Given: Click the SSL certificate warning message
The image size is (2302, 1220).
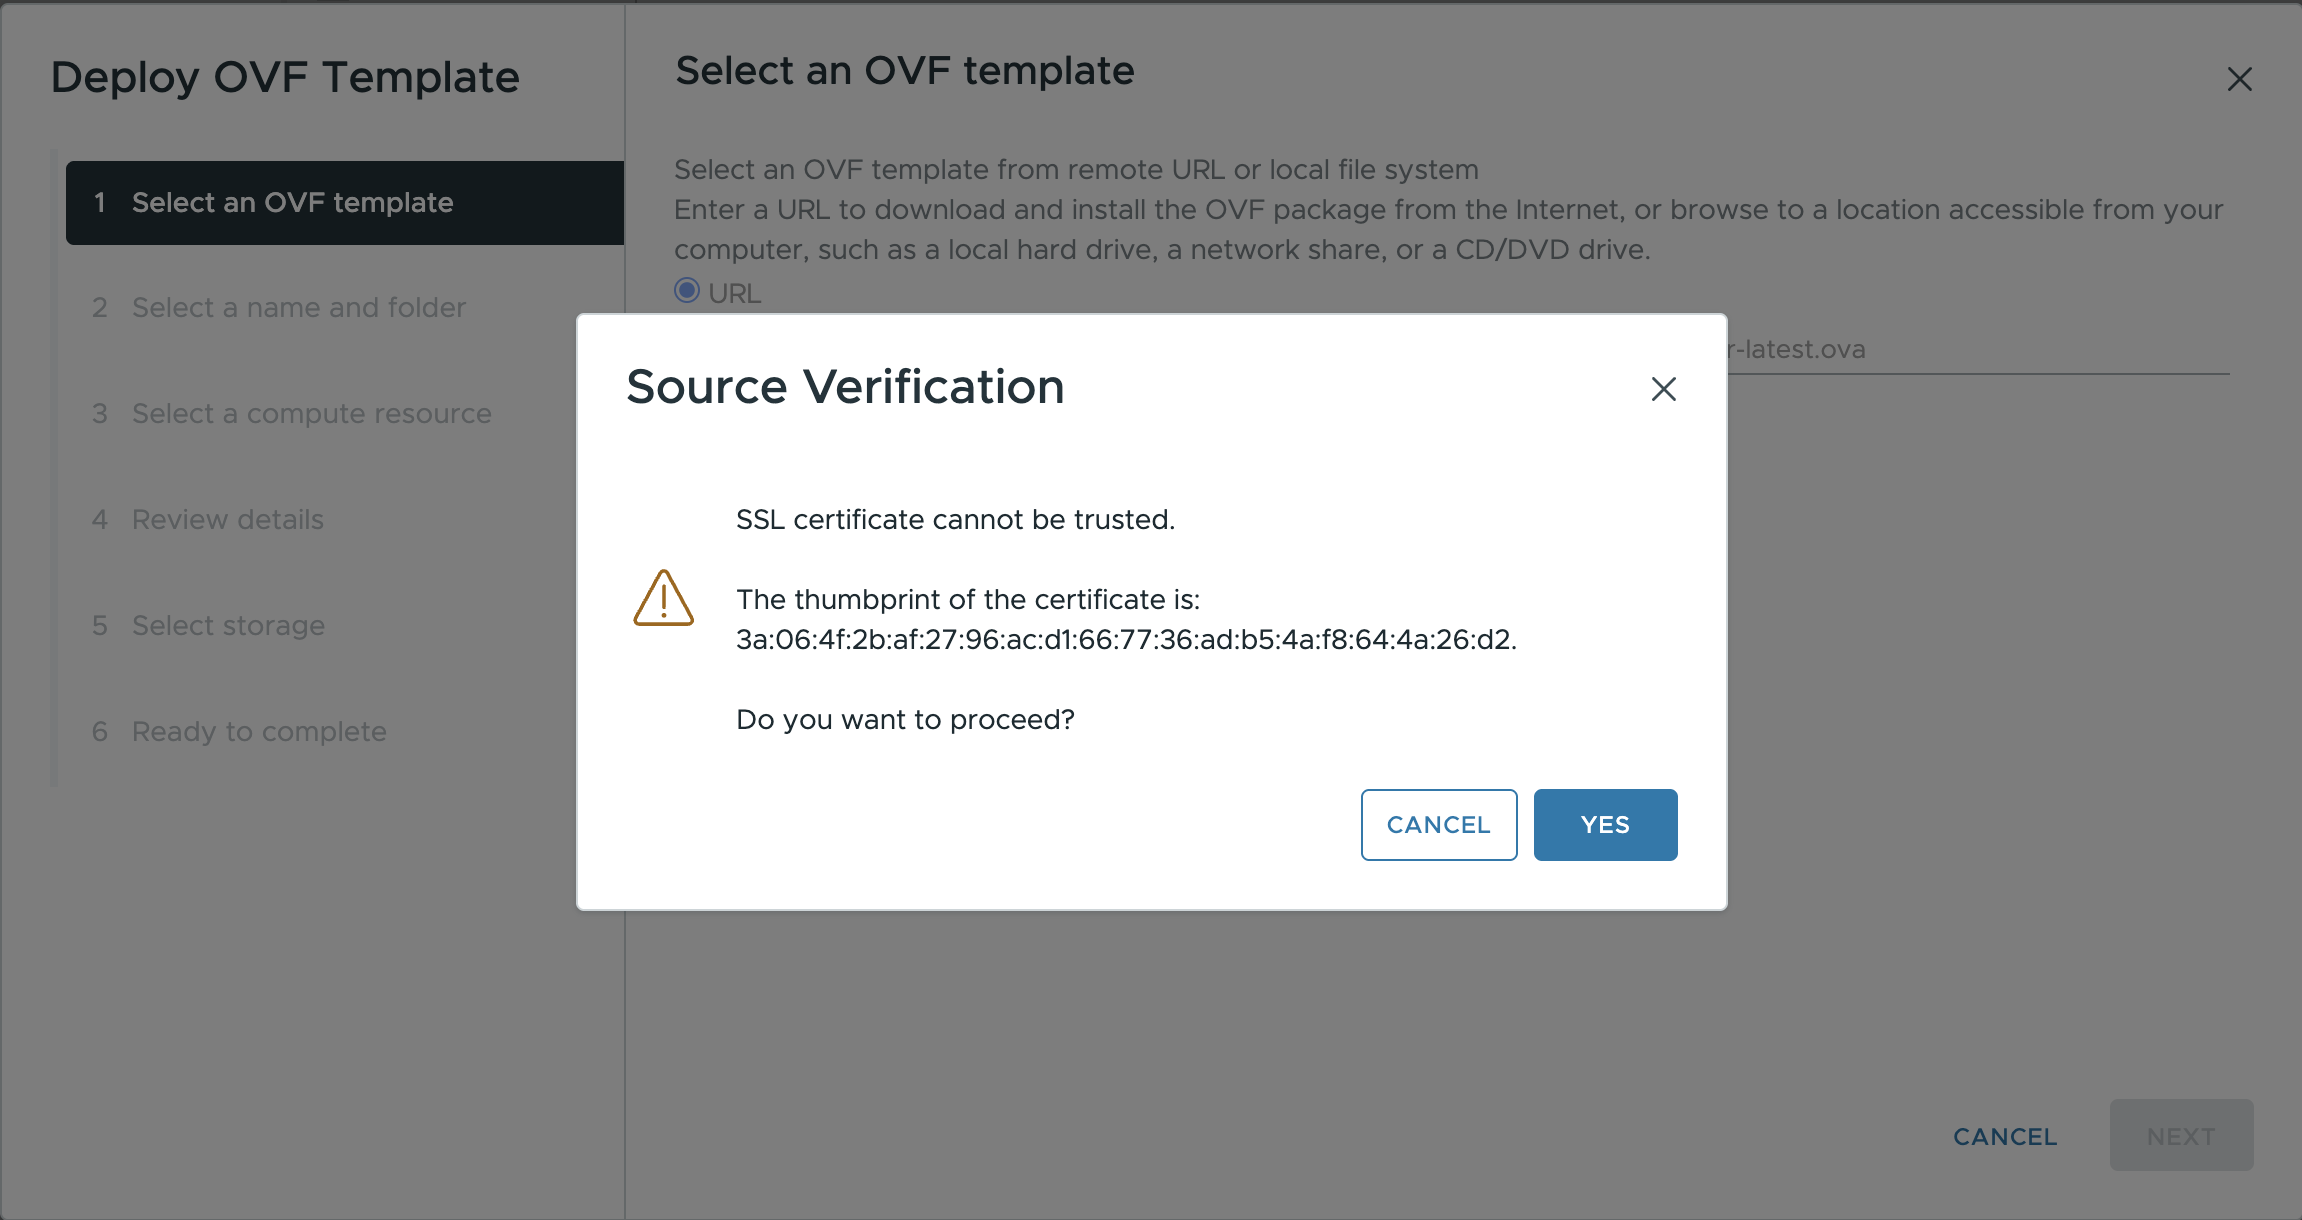Looking at the screenshot, I should 955,519.
